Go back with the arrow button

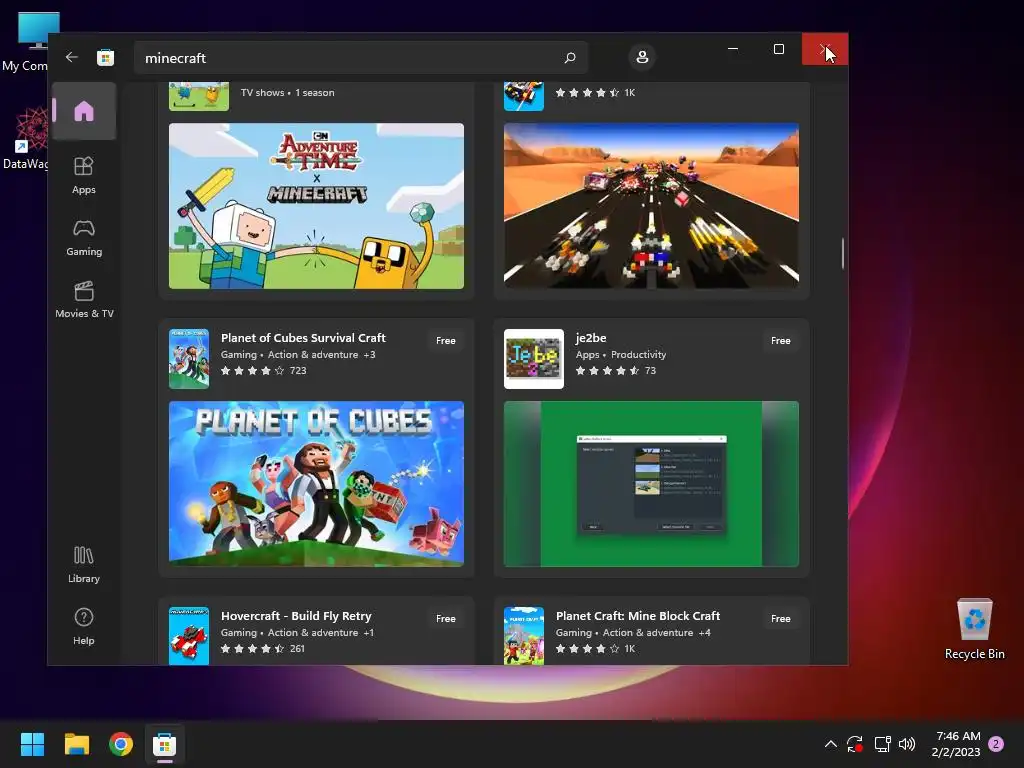click(72, 57)
